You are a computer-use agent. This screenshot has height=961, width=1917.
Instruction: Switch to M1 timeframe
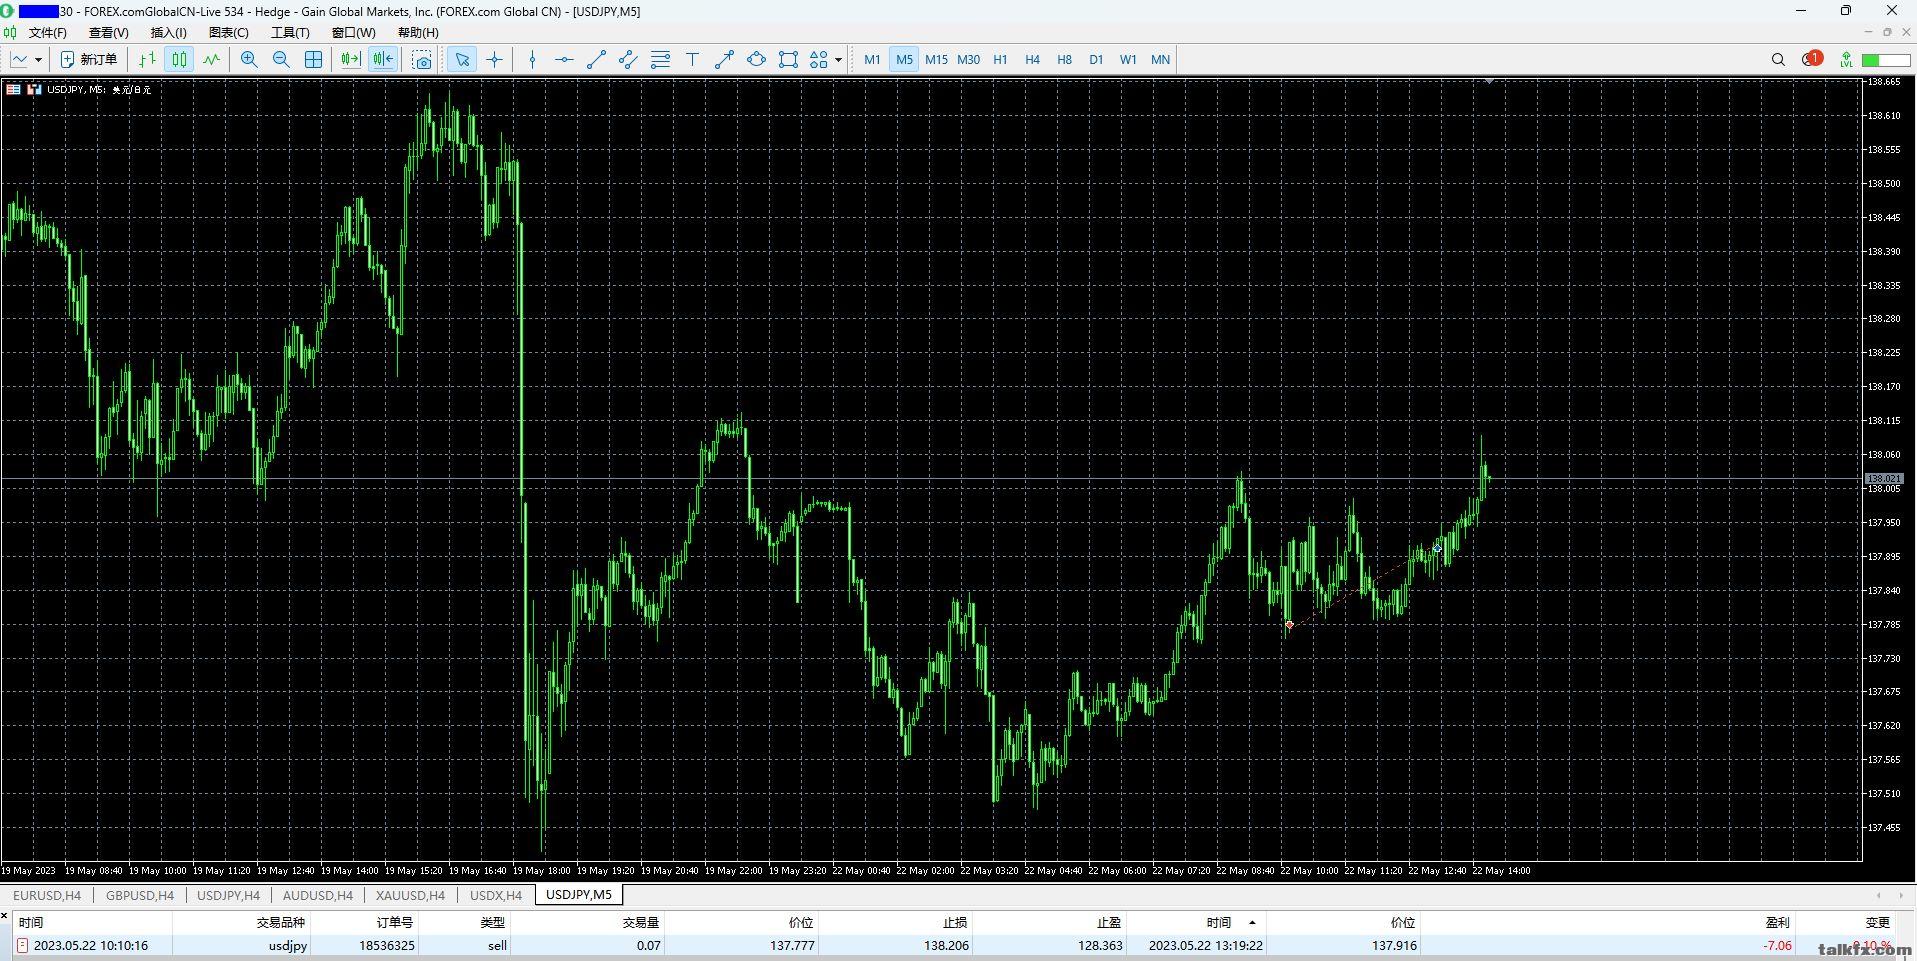872,60
